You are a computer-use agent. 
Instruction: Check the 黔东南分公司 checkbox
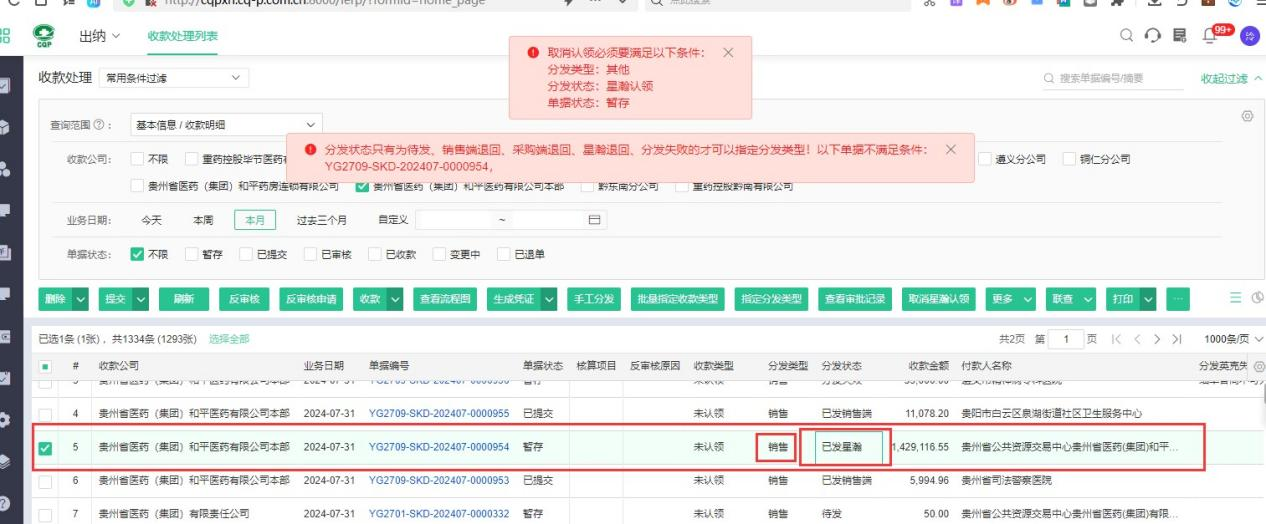tap(589, 186)
